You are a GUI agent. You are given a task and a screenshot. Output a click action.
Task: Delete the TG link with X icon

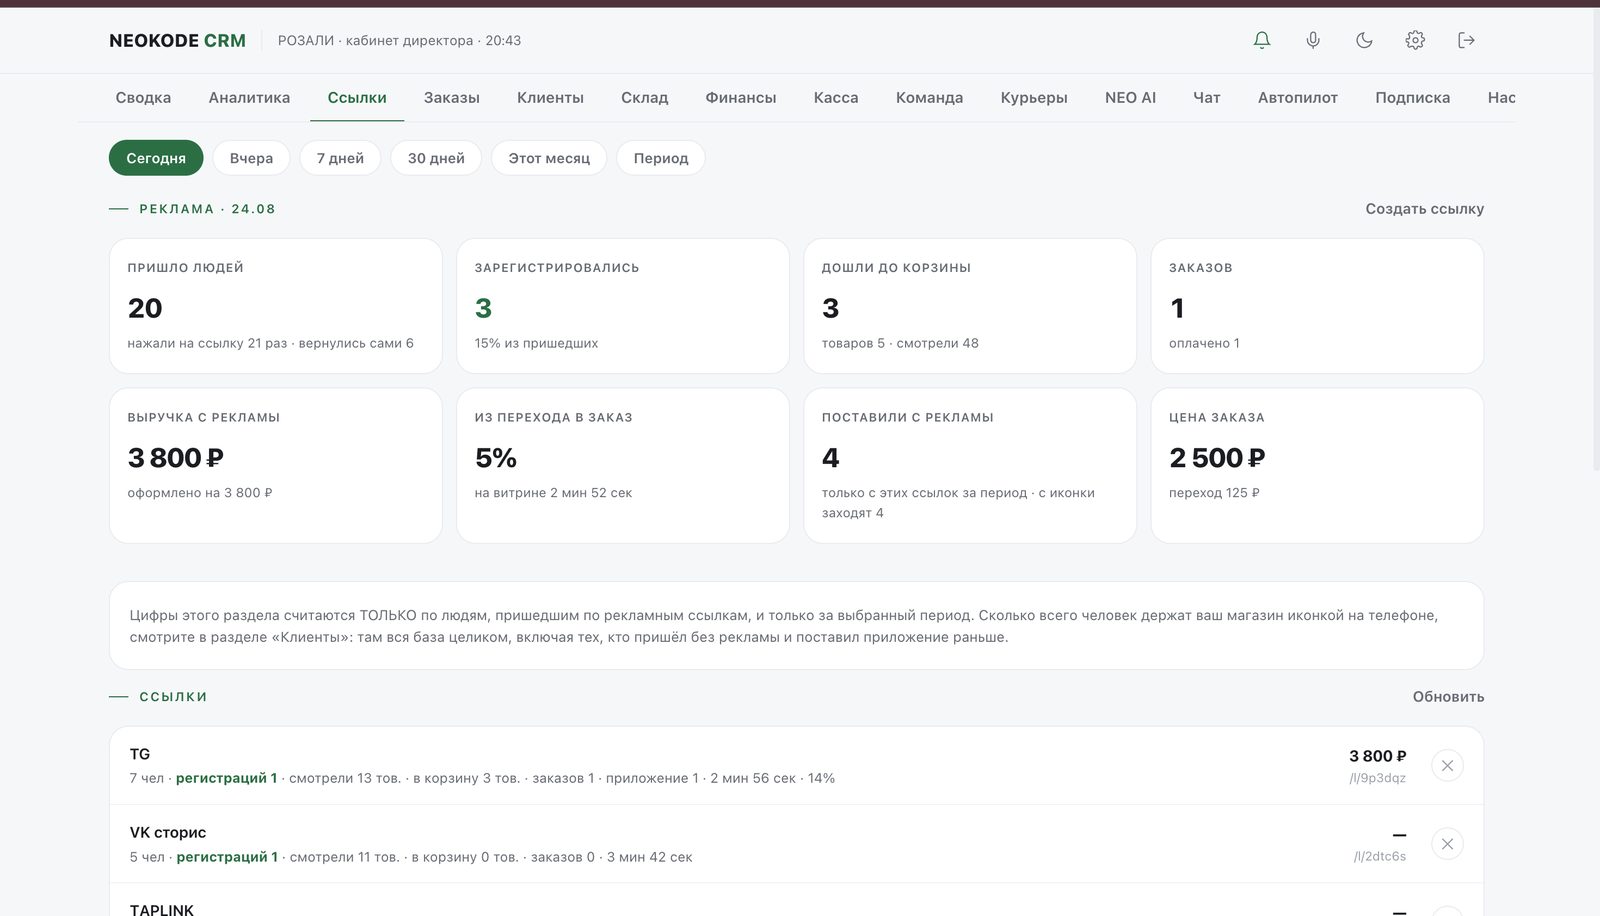[x=1447, y=765]
